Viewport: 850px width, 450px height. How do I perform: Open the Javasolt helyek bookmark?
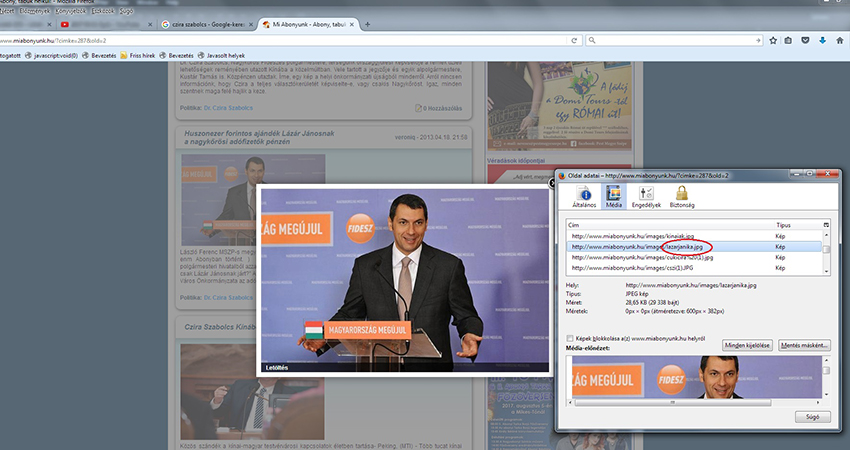point(221,55)
